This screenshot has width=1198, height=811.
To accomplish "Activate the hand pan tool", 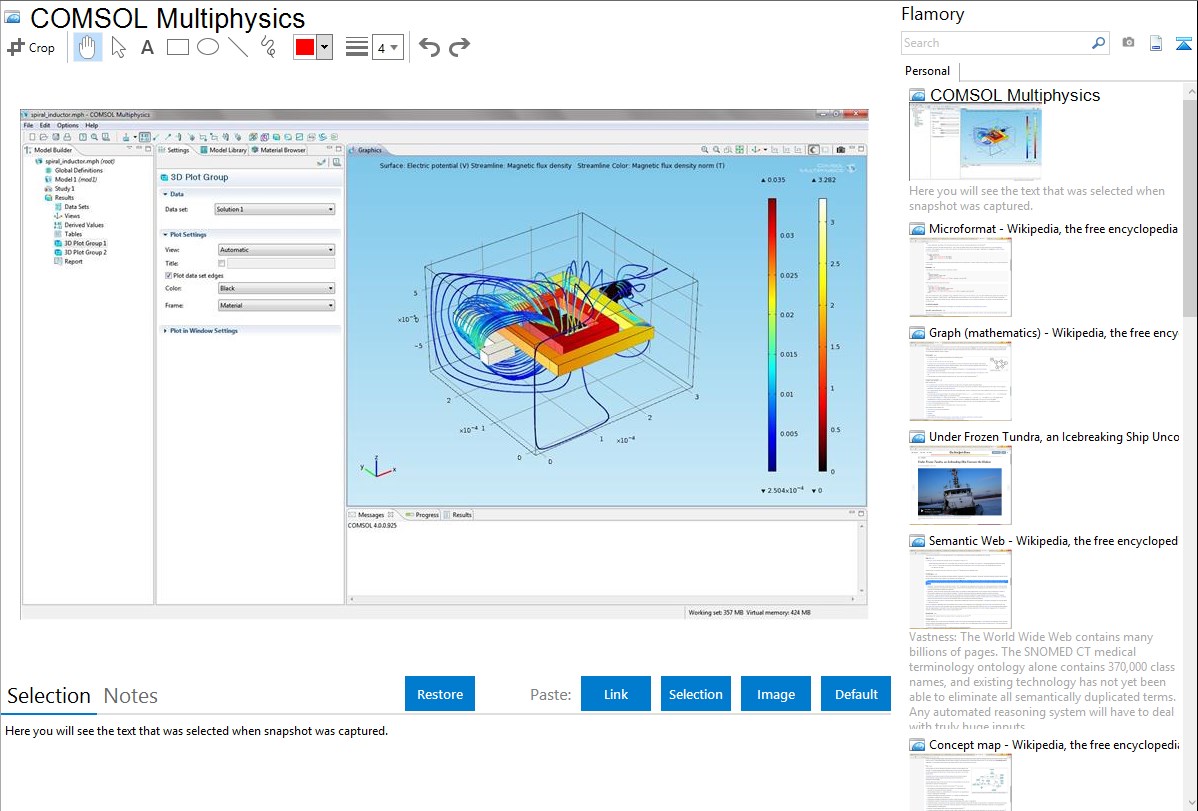I will [x=88, y=47].
